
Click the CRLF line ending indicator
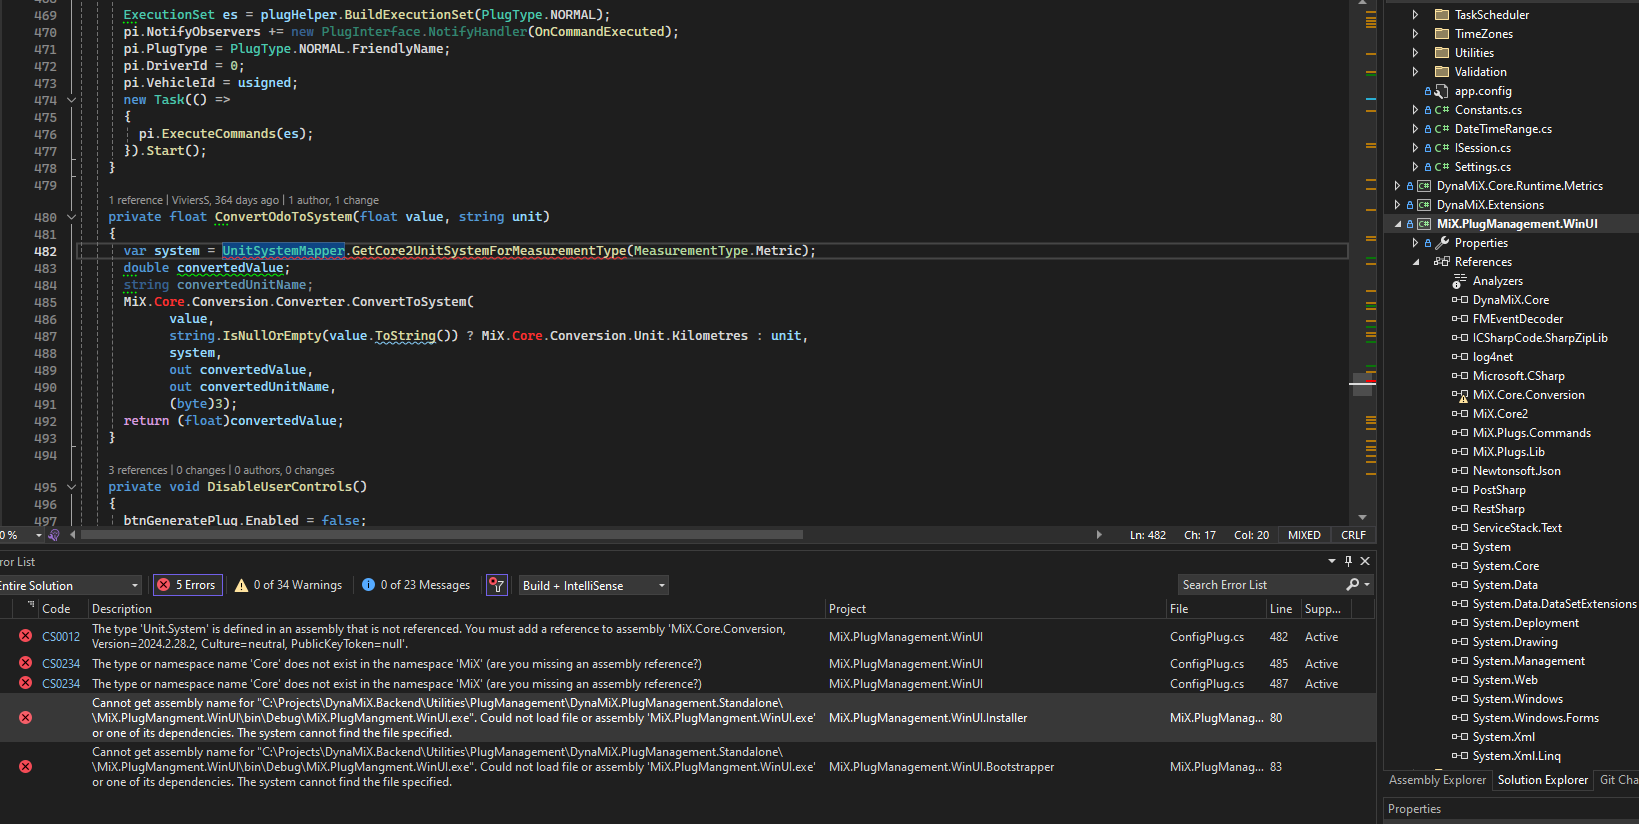1353,535
